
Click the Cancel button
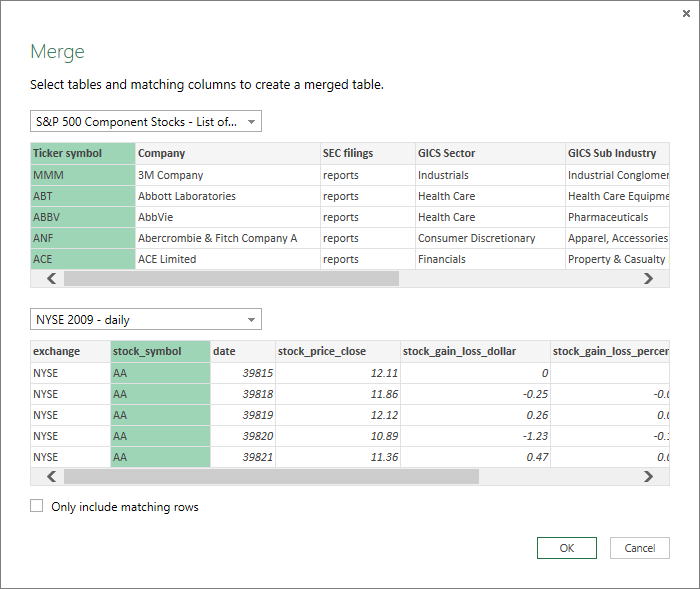click(x=639, y=548)
